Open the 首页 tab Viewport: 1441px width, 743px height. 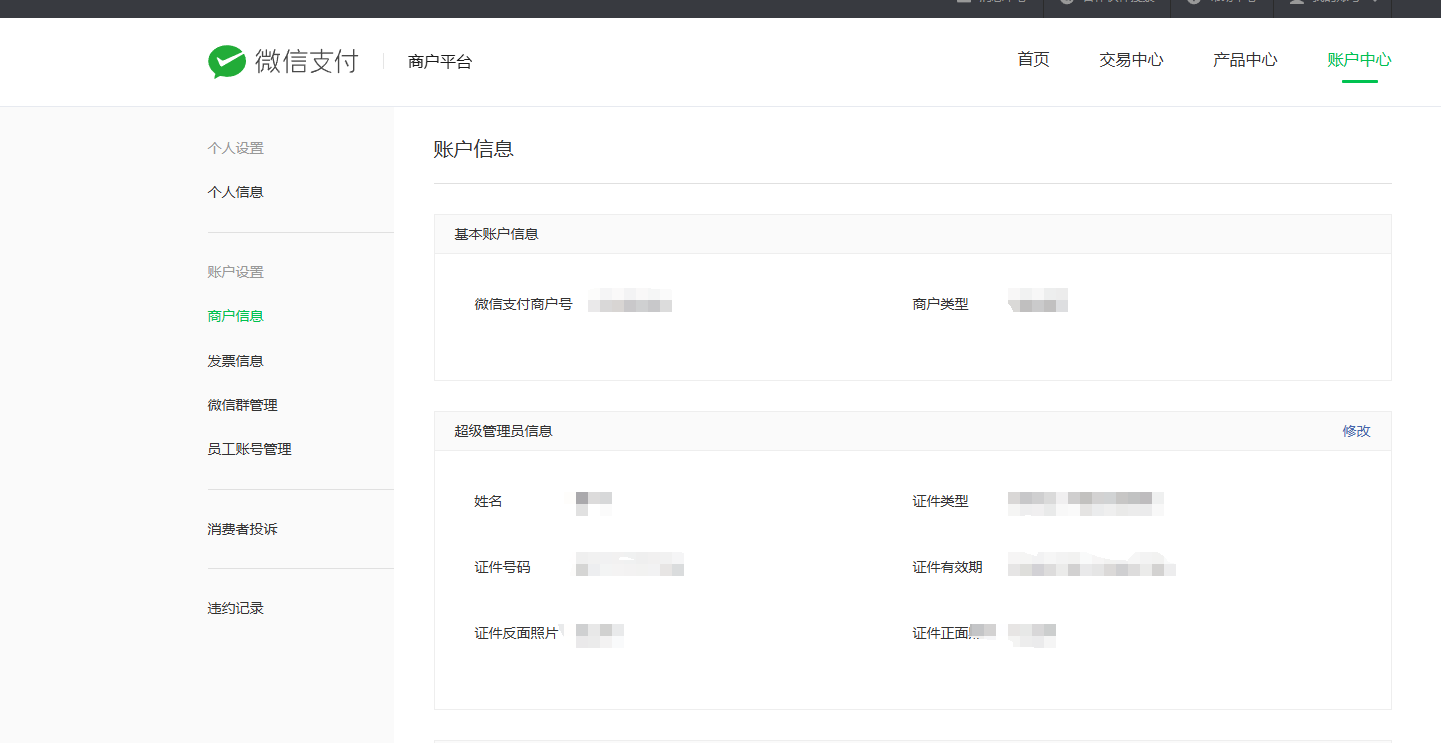(x=1033, y=60)
